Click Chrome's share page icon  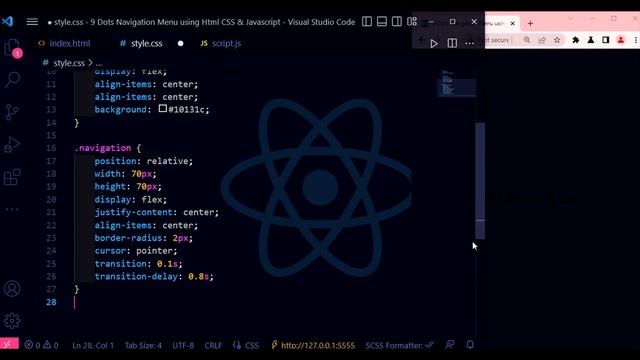pos(542,40)
